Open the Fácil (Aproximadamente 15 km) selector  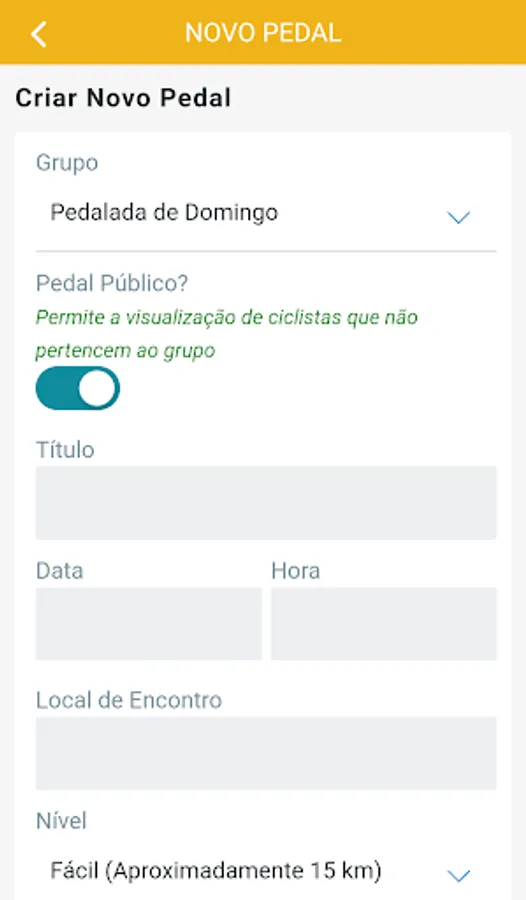[266, 871]
